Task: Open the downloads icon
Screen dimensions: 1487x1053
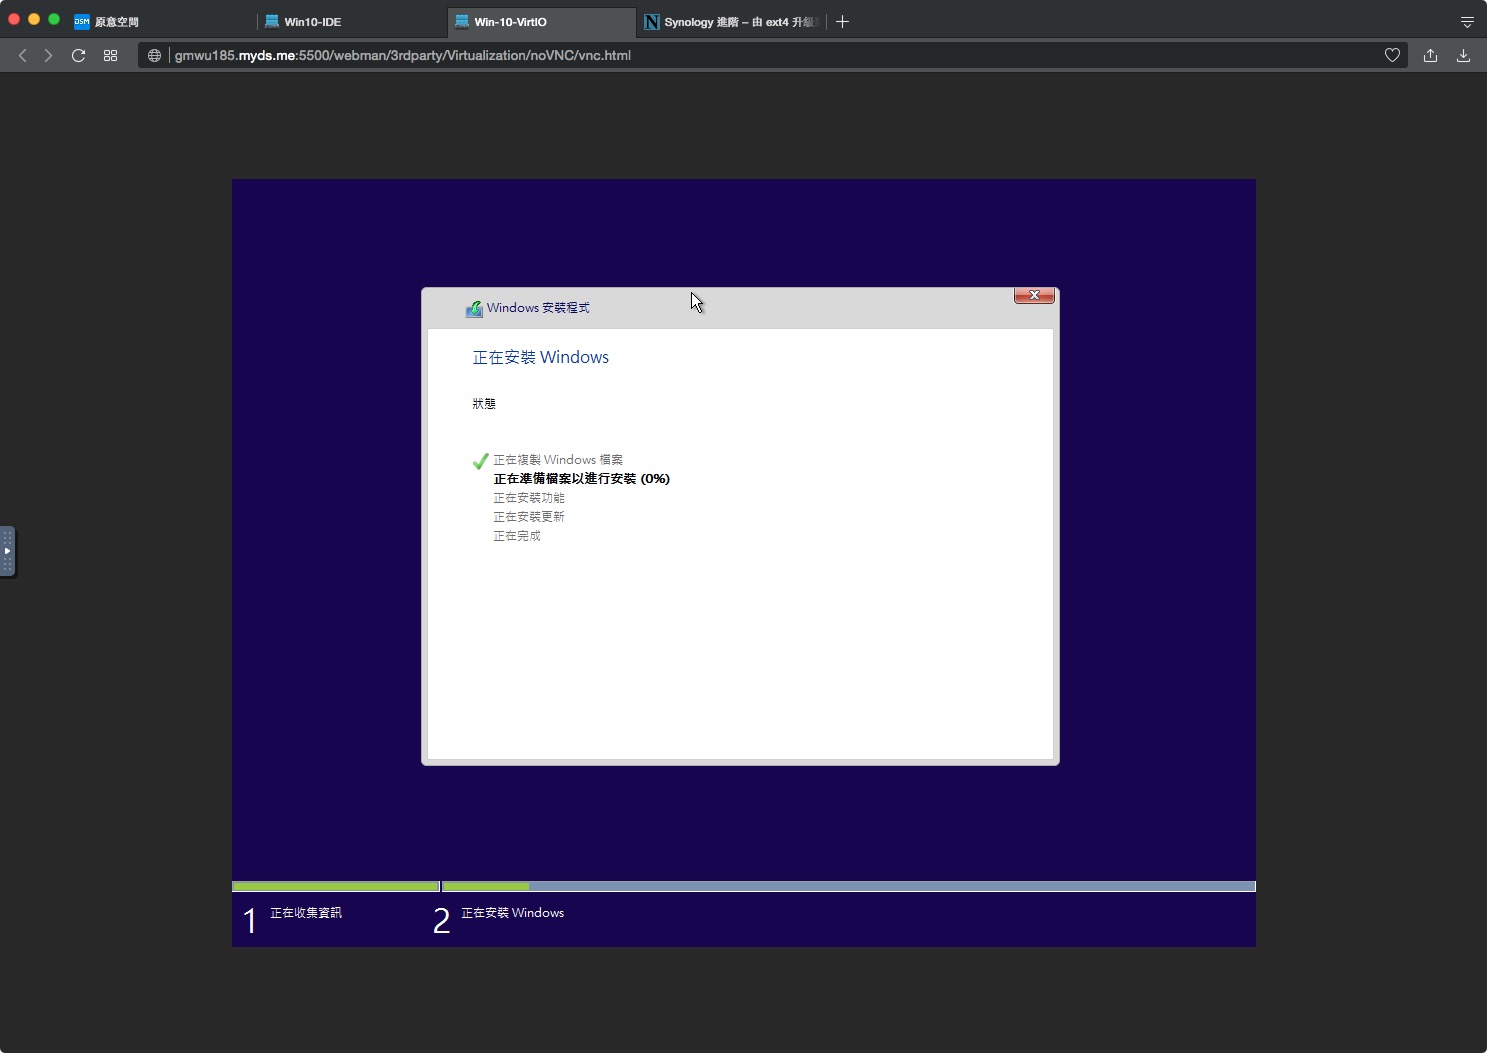Action: [1463, 55]
